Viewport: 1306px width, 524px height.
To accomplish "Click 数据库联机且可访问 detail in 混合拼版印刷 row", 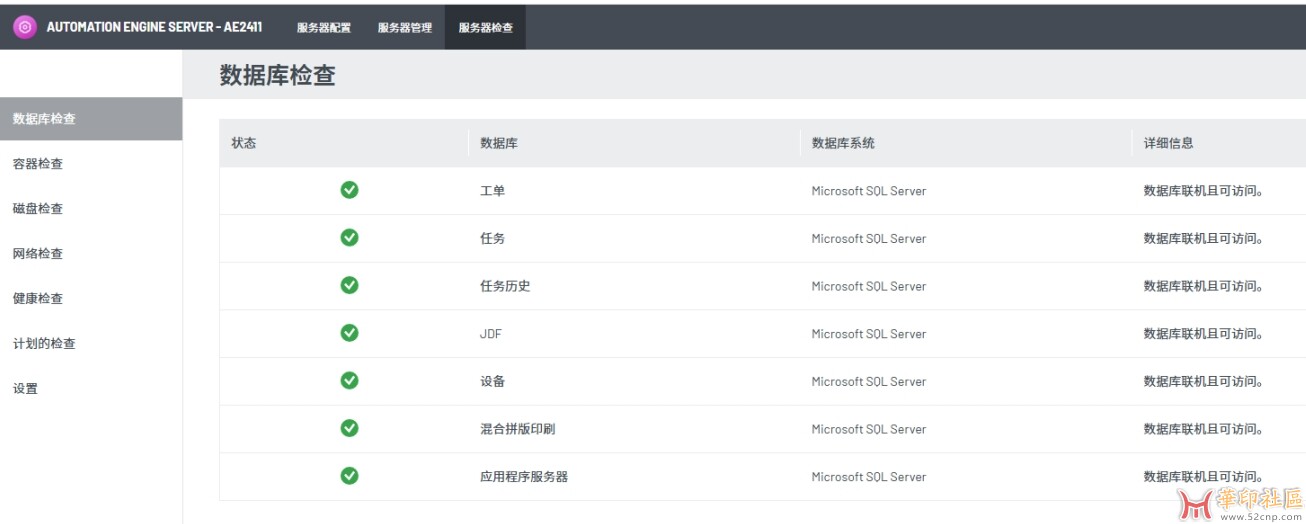I will click(1203, 429).
